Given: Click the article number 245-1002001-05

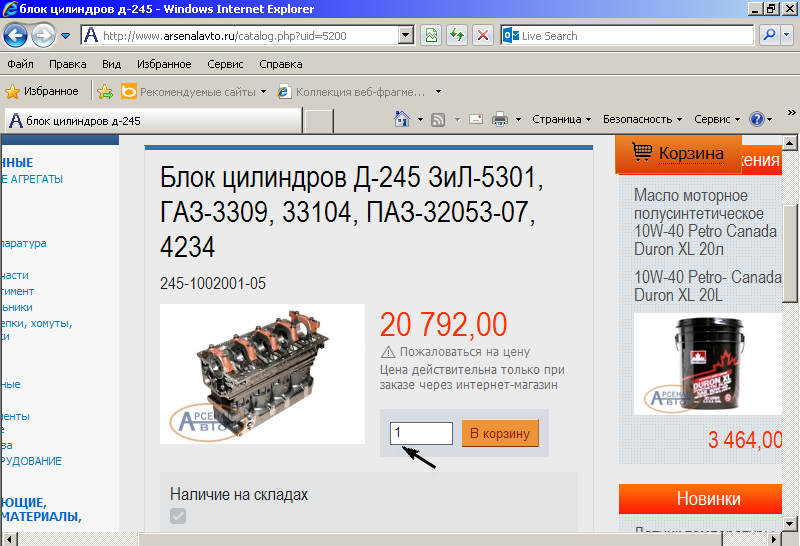Looking at the screenshot, I should point(213,283).
